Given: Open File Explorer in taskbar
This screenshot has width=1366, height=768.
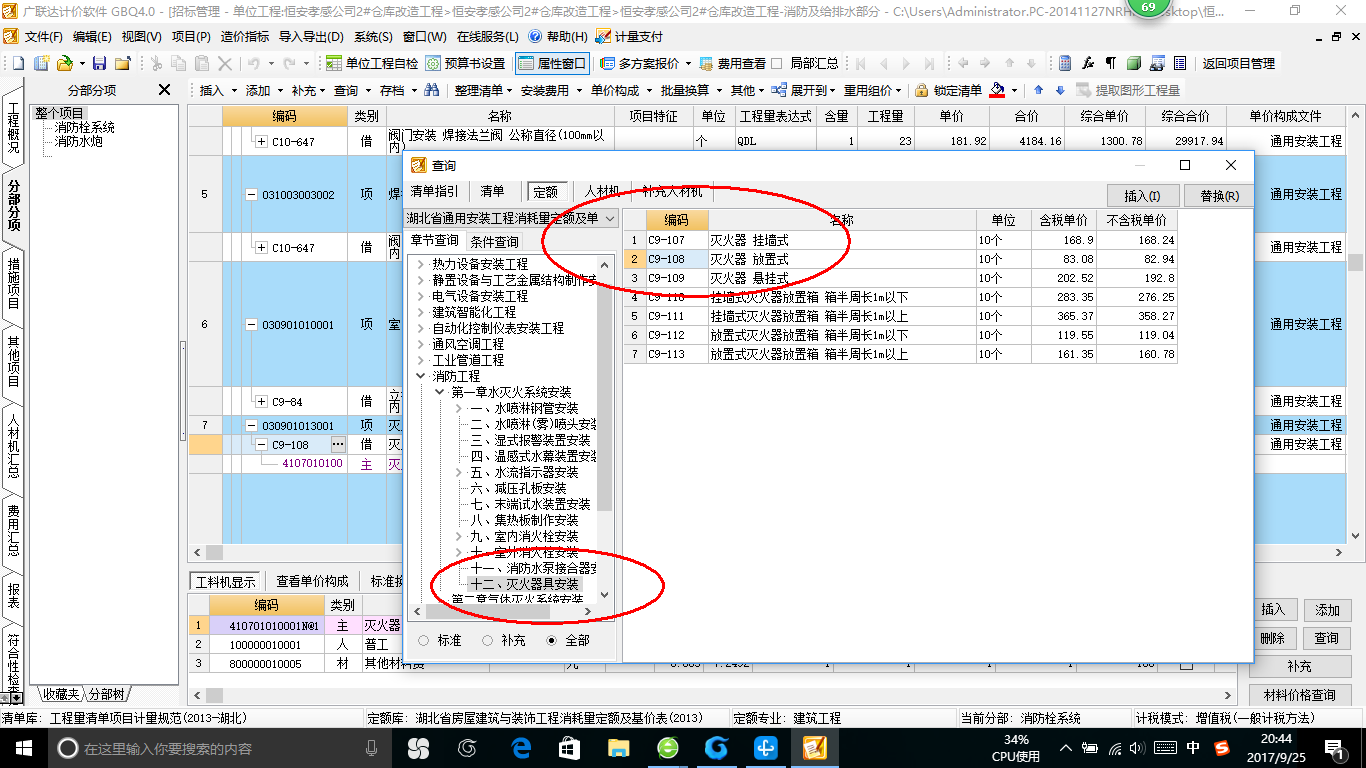Looking at the screenshot, I should [618, 748].
